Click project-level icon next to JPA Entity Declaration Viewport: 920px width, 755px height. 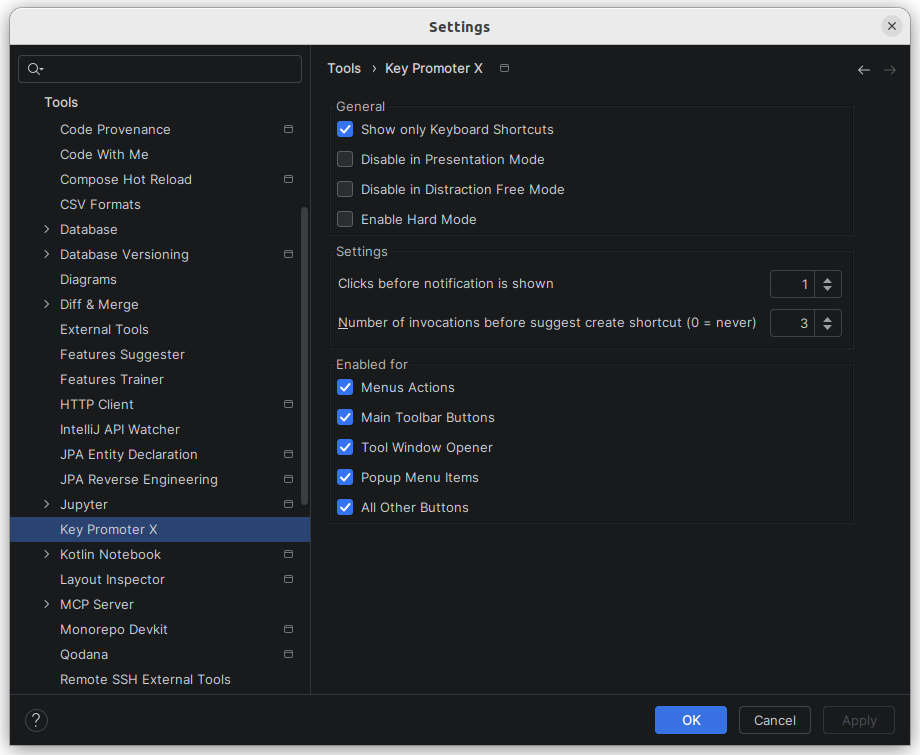coord(288,454)
